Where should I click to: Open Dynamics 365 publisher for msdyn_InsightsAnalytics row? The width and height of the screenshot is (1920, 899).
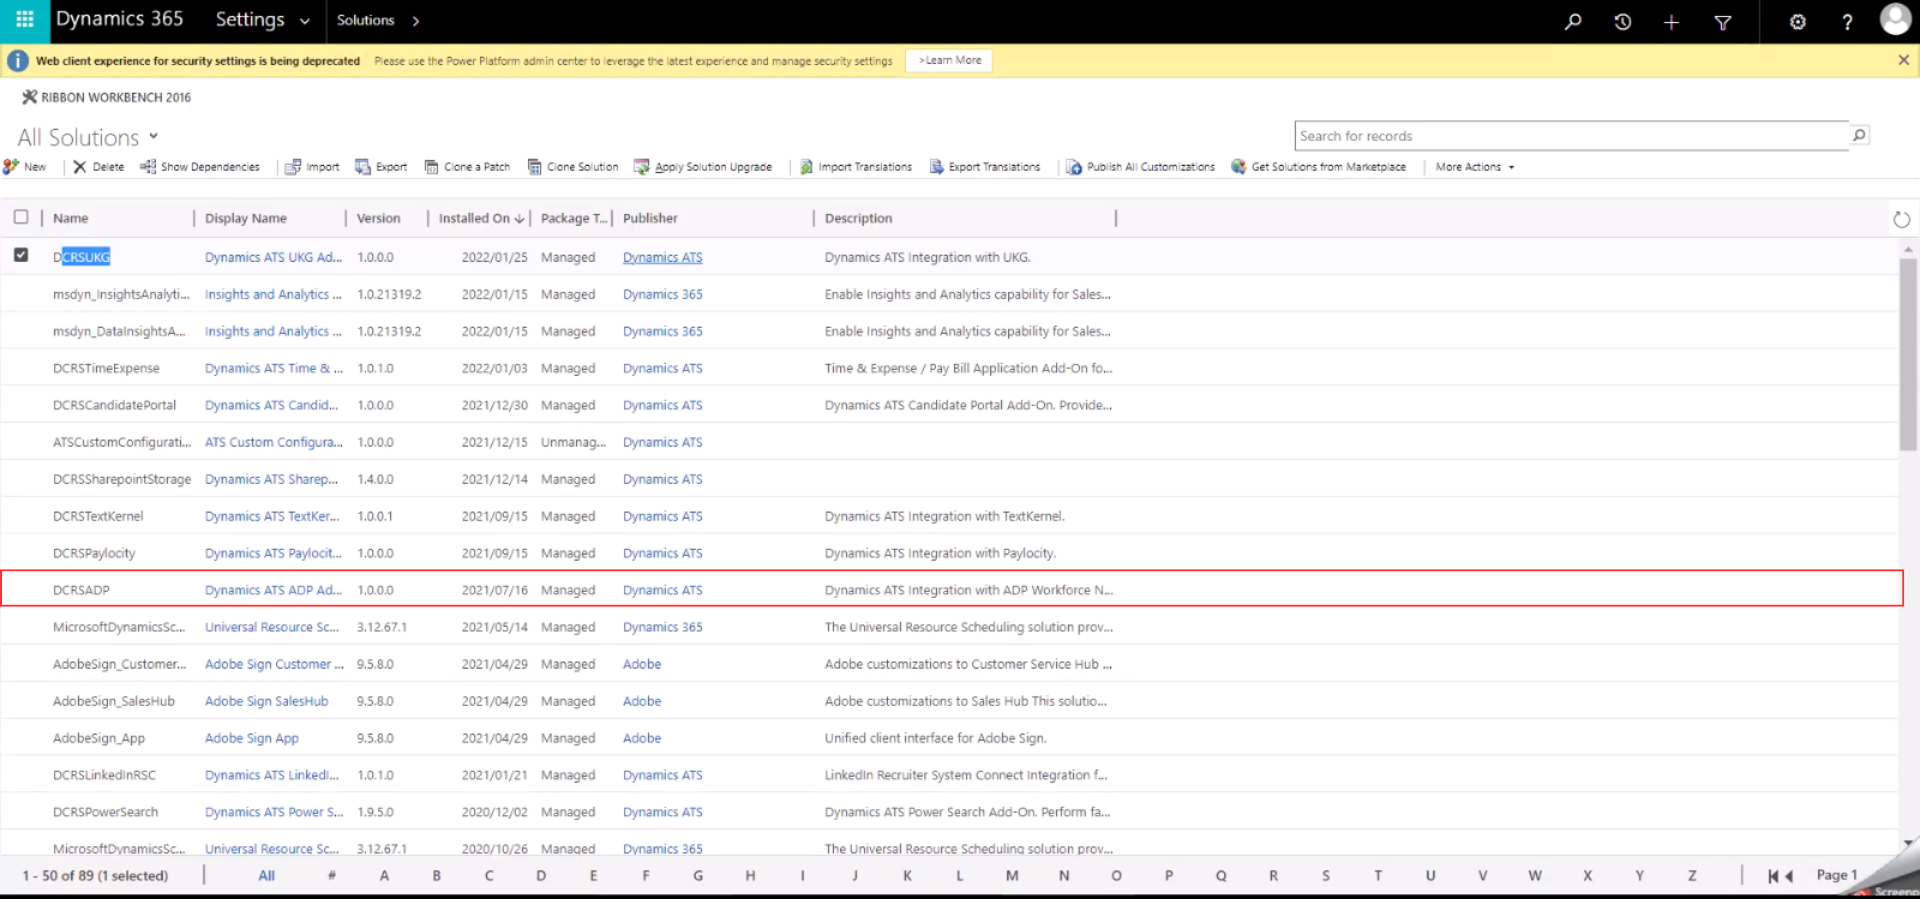point(662,294)
